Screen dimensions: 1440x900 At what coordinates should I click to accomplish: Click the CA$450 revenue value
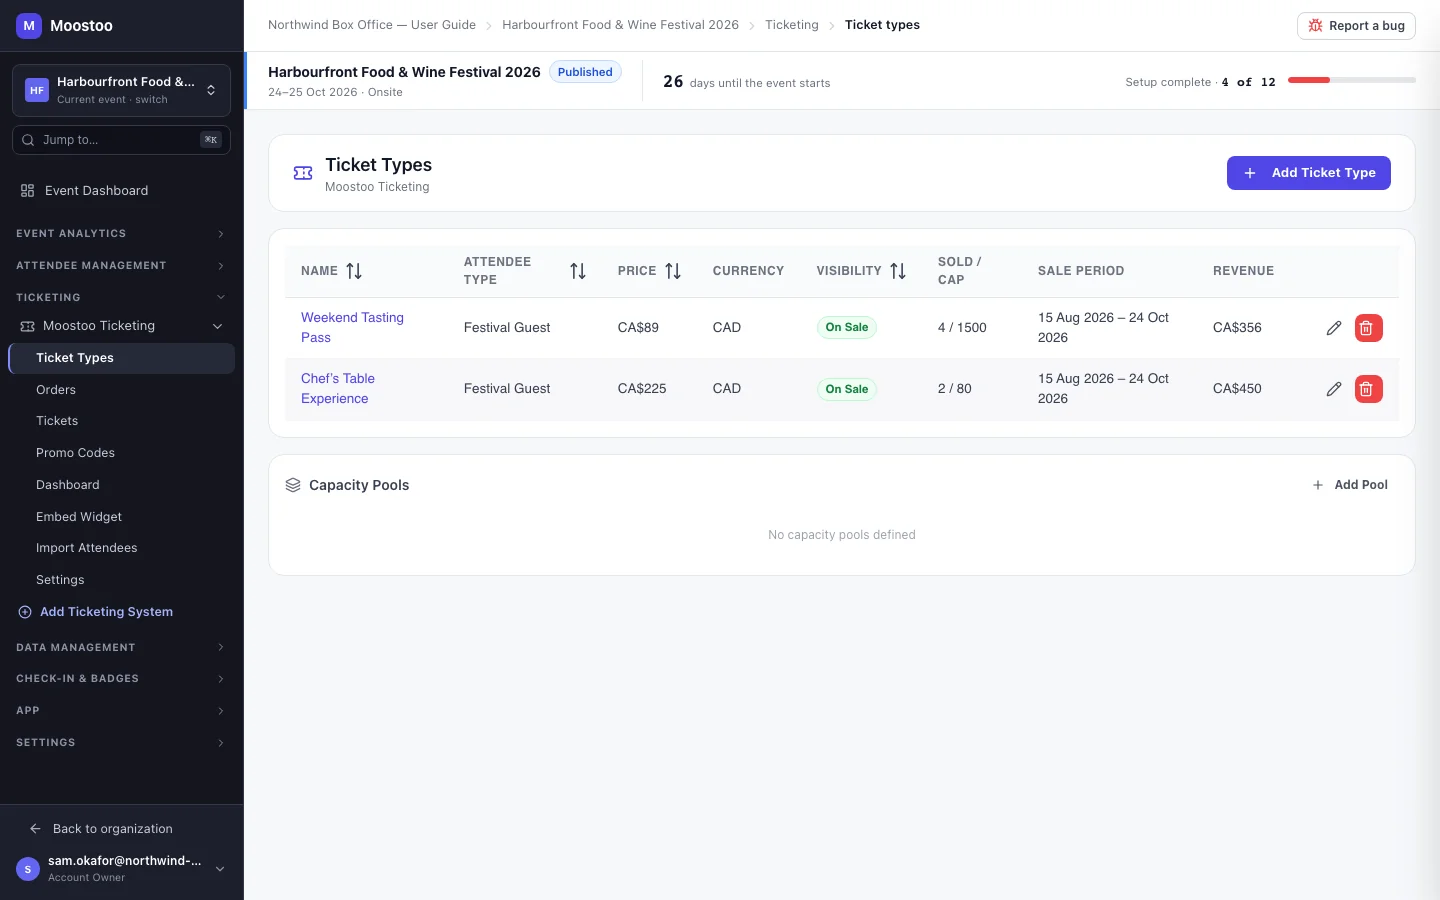pos(1237,389)
